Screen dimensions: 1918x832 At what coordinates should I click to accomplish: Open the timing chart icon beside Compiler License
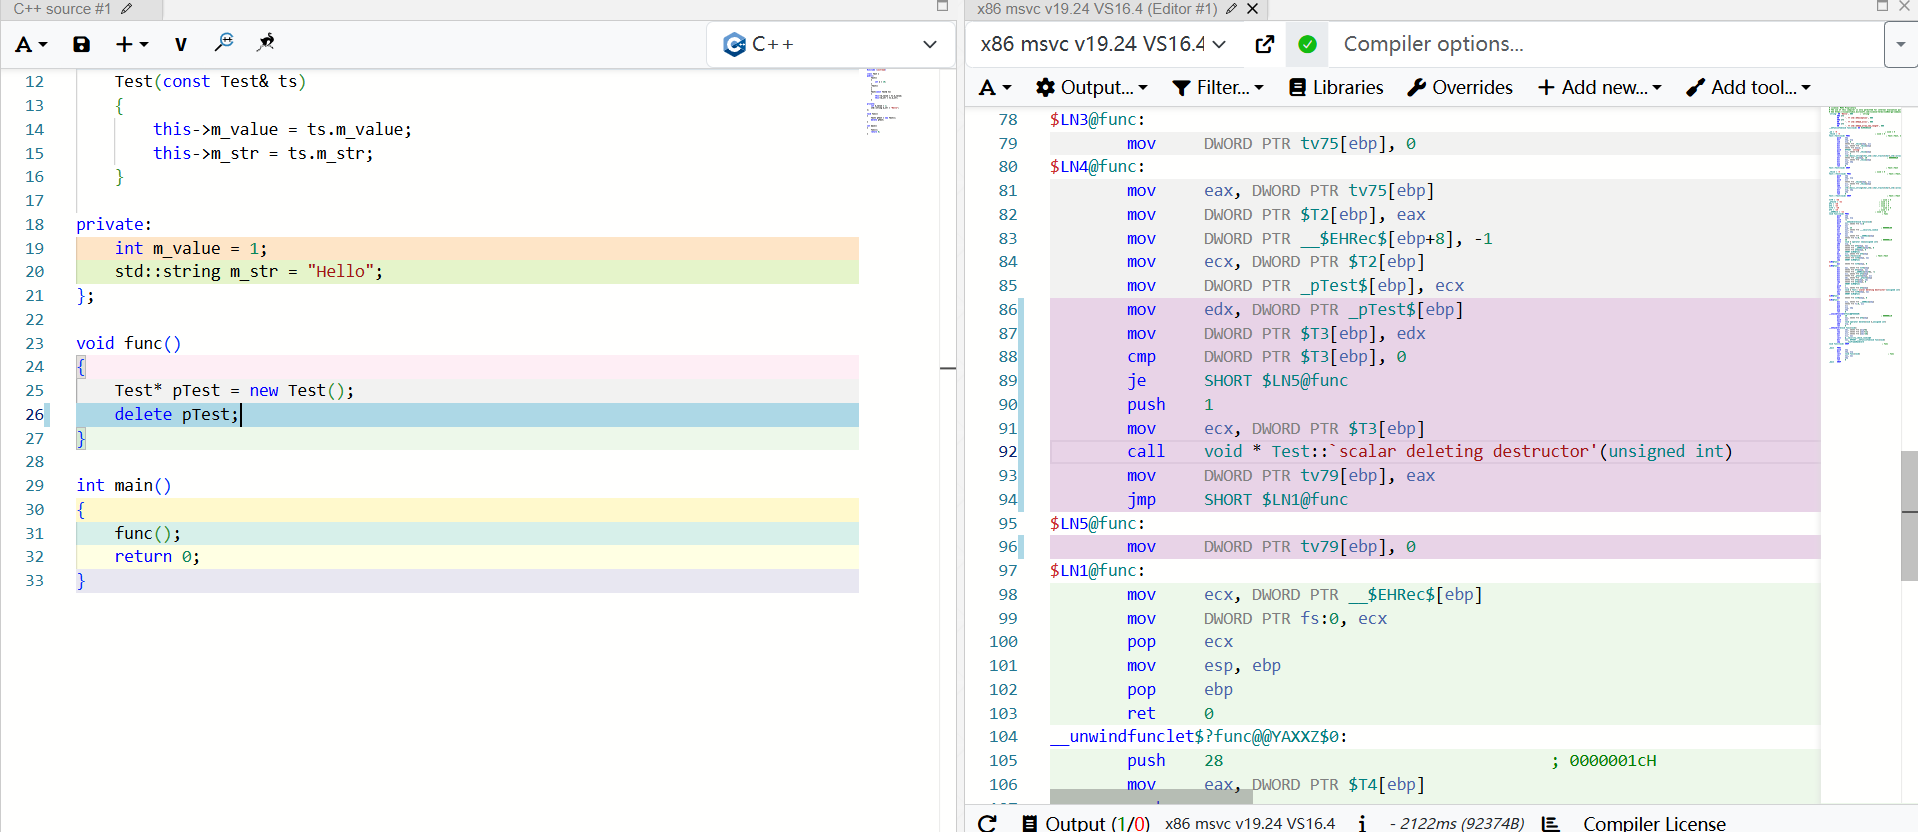pyautogui.click(x=1550, y=823)
